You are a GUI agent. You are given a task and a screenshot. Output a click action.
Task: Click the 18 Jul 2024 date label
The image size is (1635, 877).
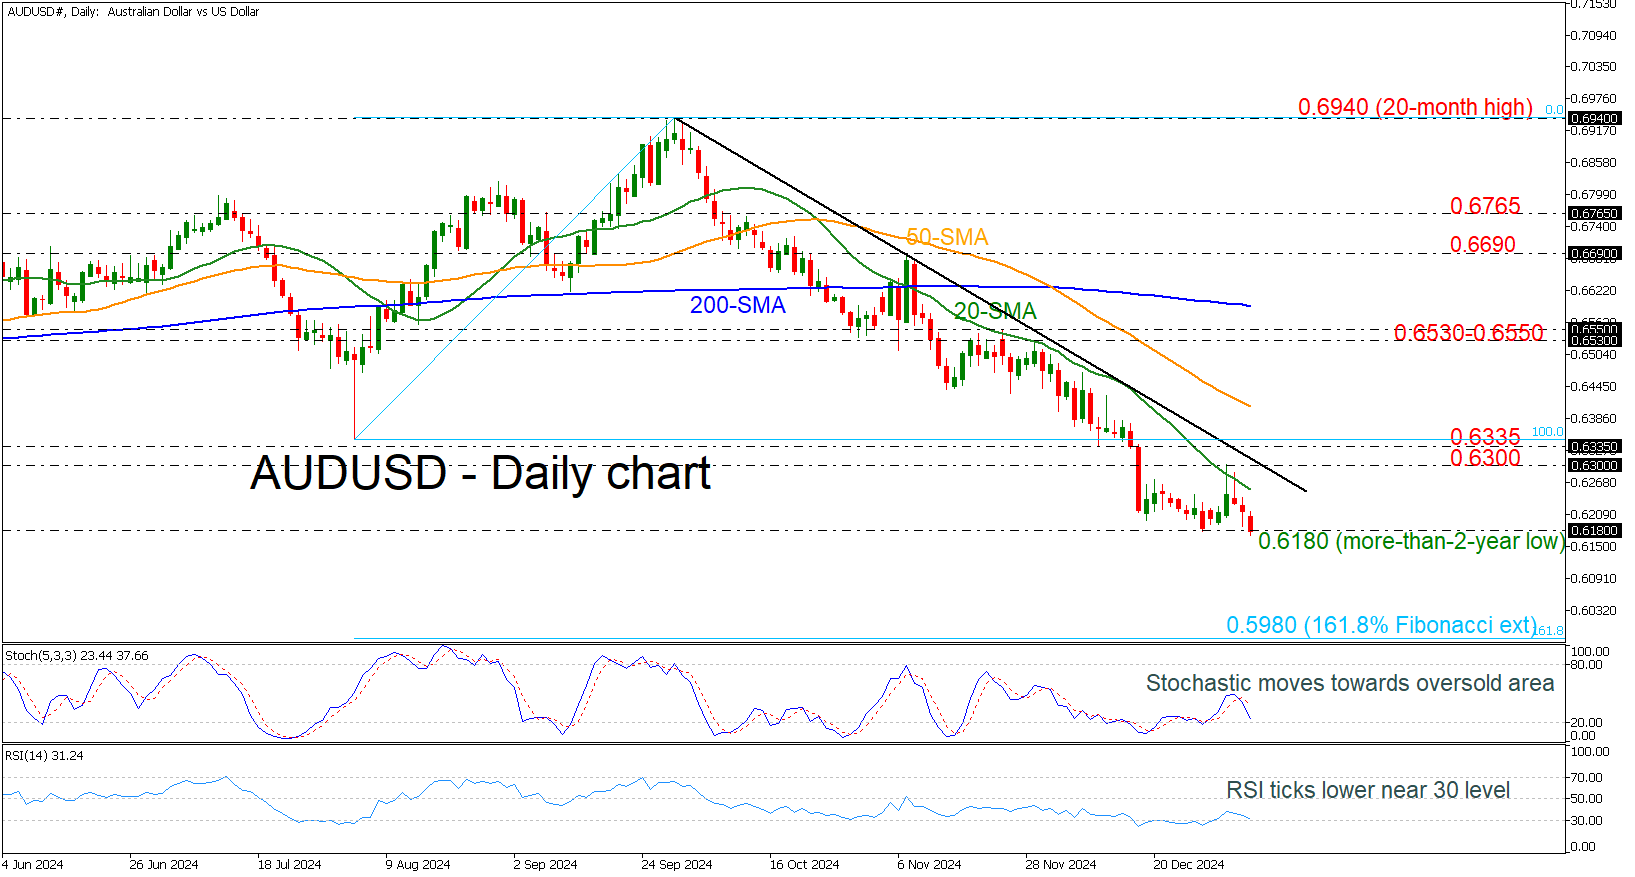289,865
